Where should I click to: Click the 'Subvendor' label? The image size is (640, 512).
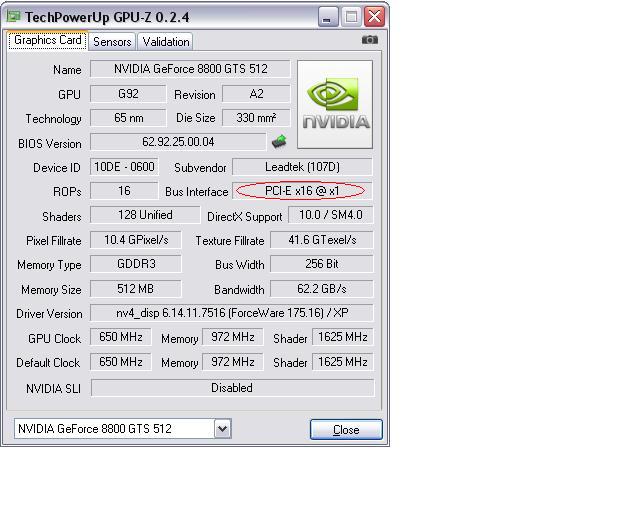(200, 168)
